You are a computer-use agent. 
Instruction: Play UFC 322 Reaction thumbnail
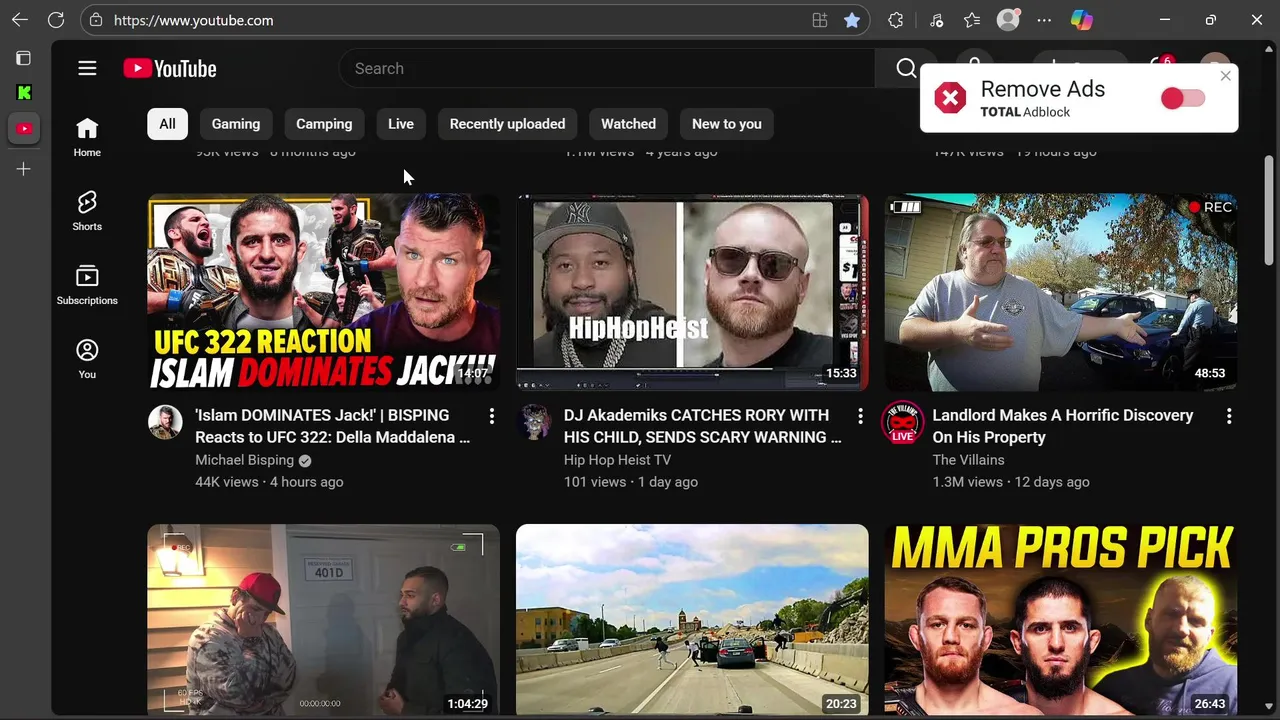click(324, 292)
